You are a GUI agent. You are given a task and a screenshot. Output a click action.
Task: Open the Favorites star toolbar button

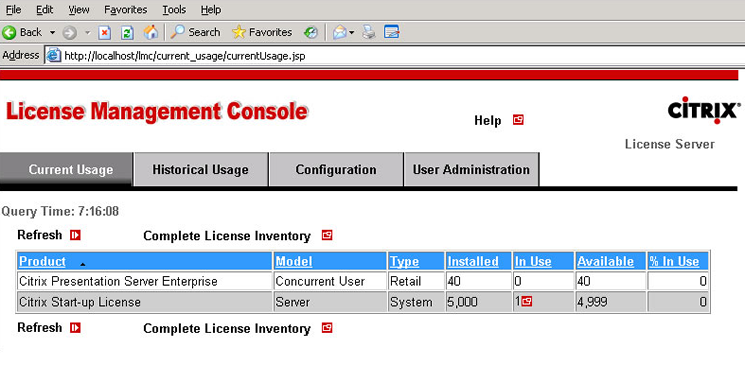click(262, 32)
